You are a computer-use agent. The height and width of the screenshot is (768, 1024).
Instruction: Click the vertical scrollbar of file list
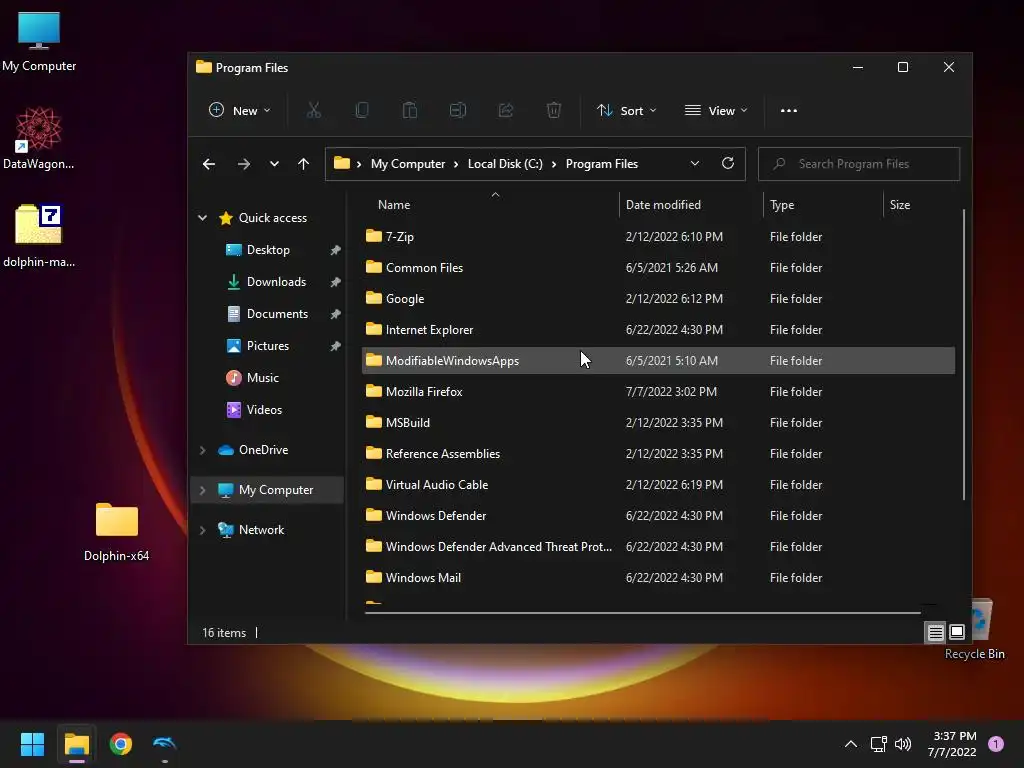pos(964,355)
